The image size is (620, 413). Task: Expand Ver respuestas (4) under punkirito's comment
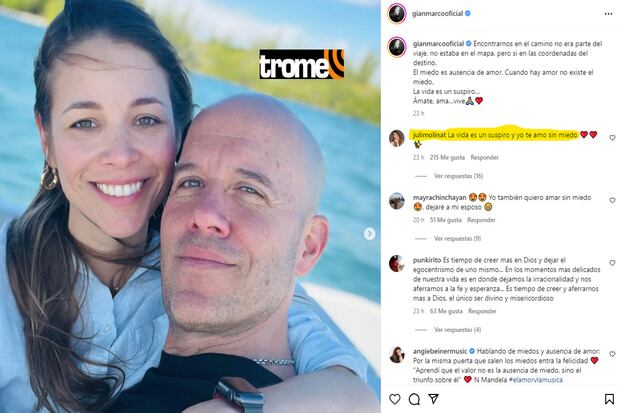pyautogui.click(x=457, y=329)
